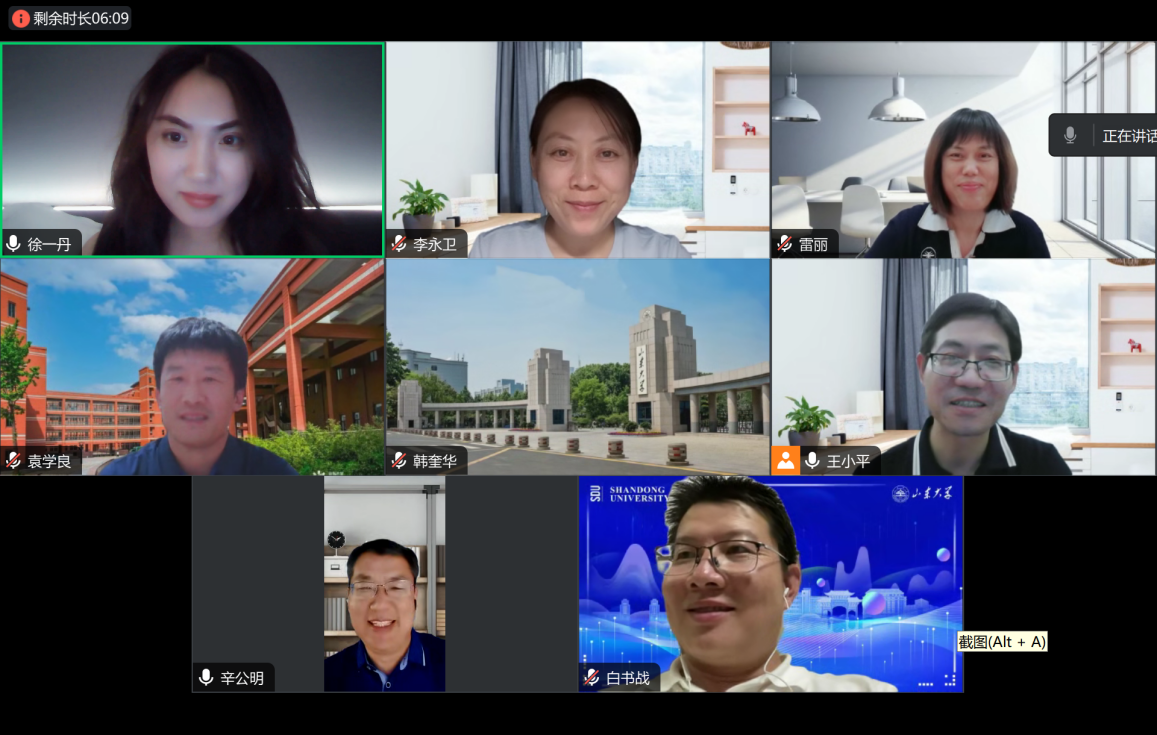Click the name label 韩奎华
The image size is (1157, 735).
click(435, 462)
